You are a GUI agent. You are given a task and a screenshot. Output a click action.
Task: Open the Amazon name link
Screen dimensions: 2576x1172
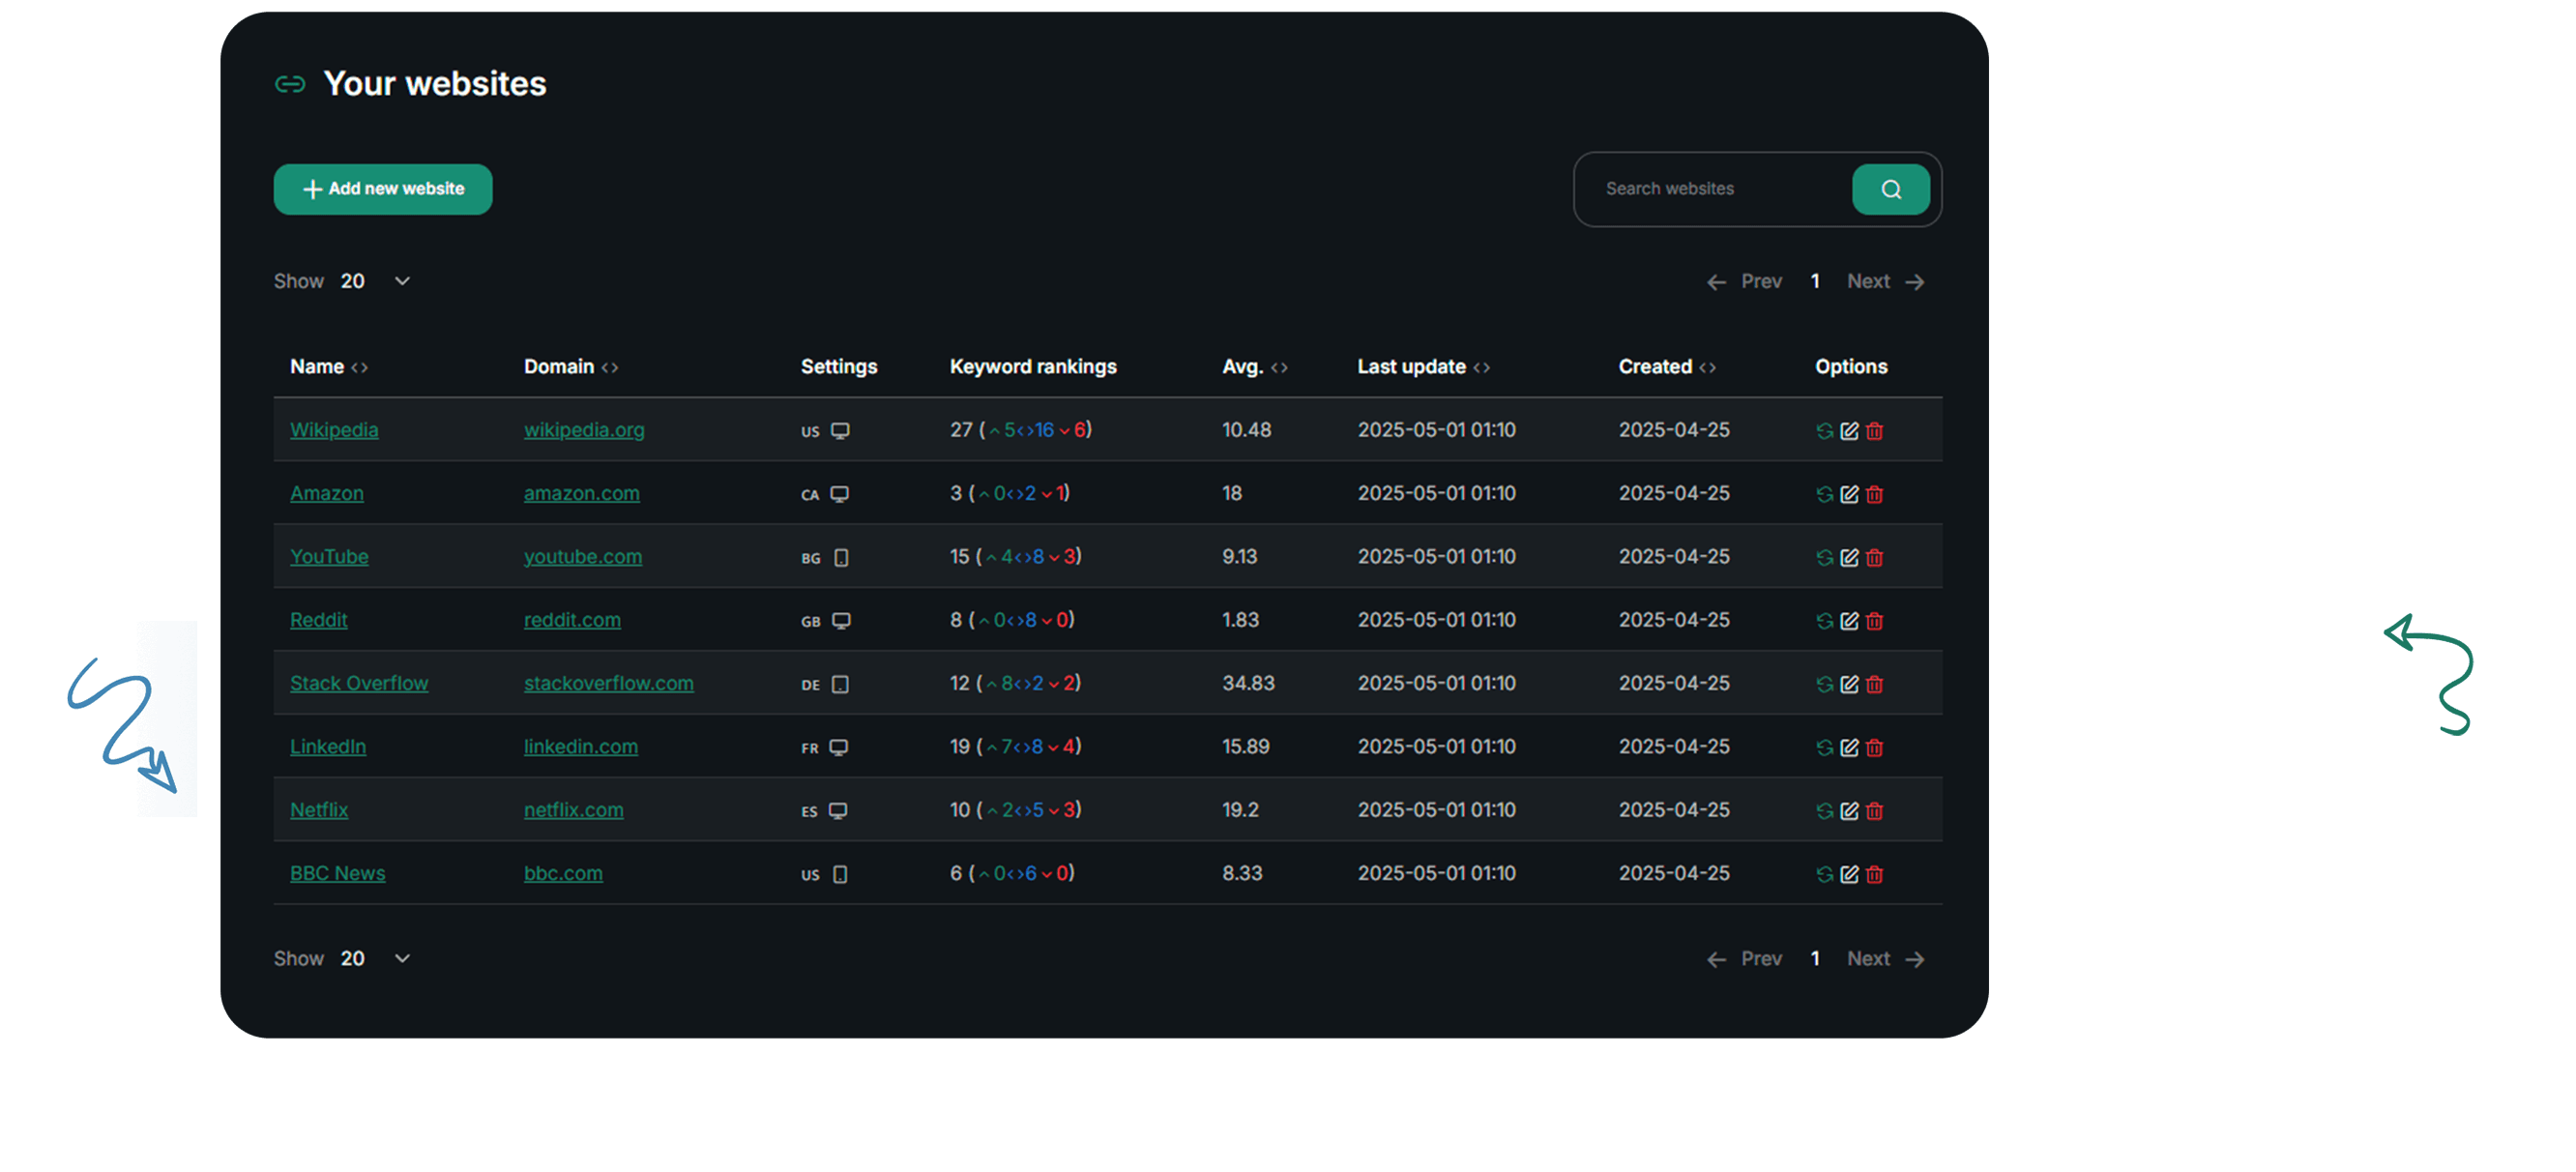click(327, 493)
